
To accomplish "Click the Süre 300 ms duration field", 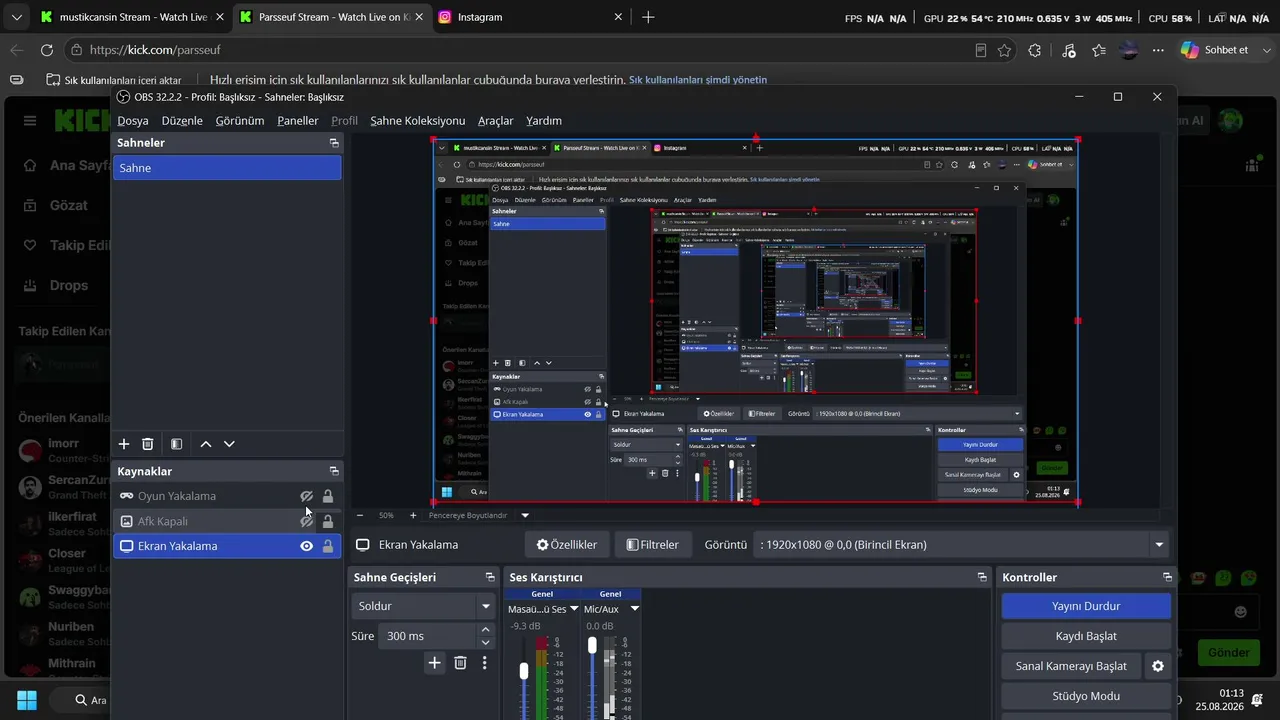I will (426, 636).
